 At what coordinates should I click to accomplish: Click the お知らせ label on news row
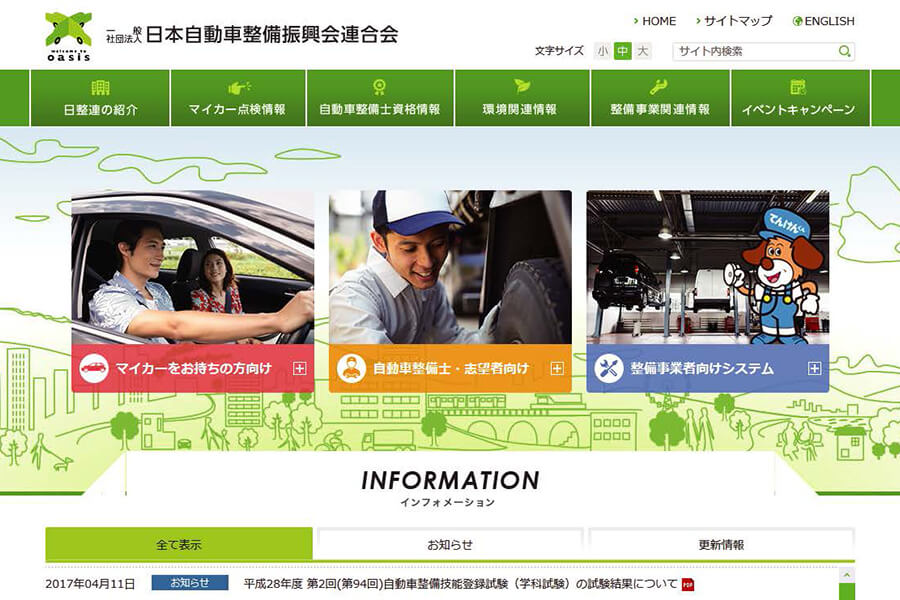point(190,583)
